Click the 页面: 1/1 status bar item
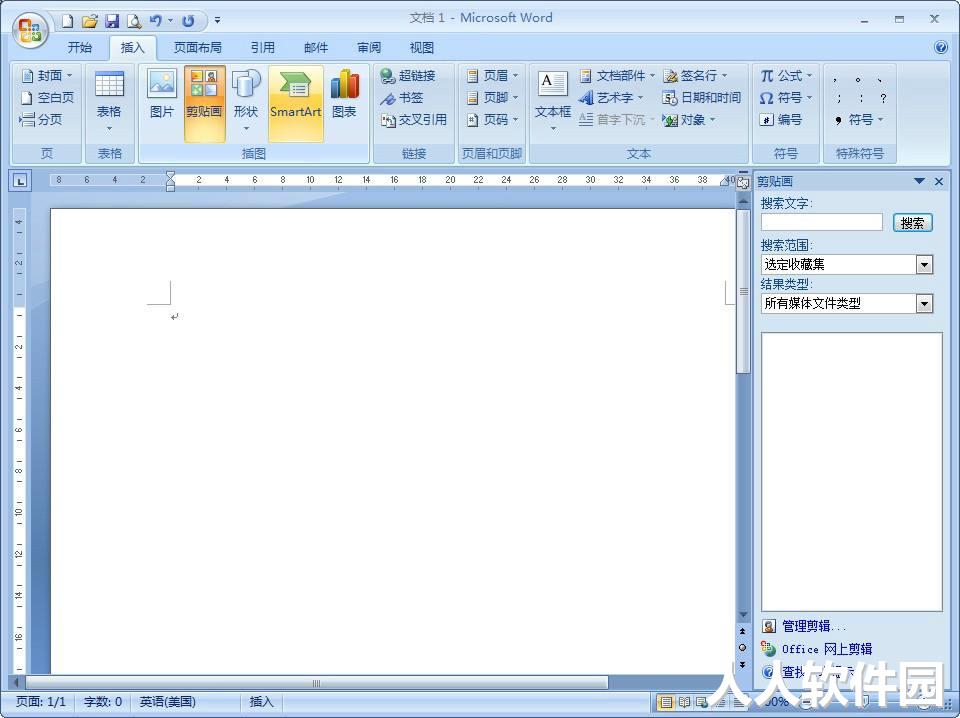Screen dimensions: 960x718 pos(40,701)
